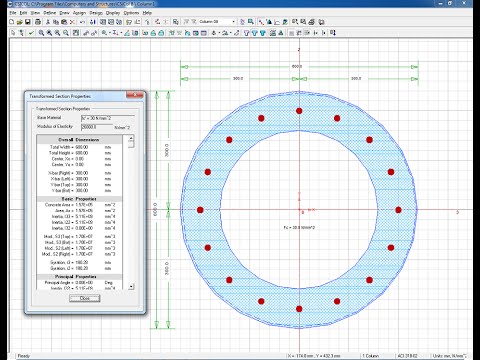Click the Cut scissors icon
480x360 pixels.
pyautogui.click(x=48, y=22)
